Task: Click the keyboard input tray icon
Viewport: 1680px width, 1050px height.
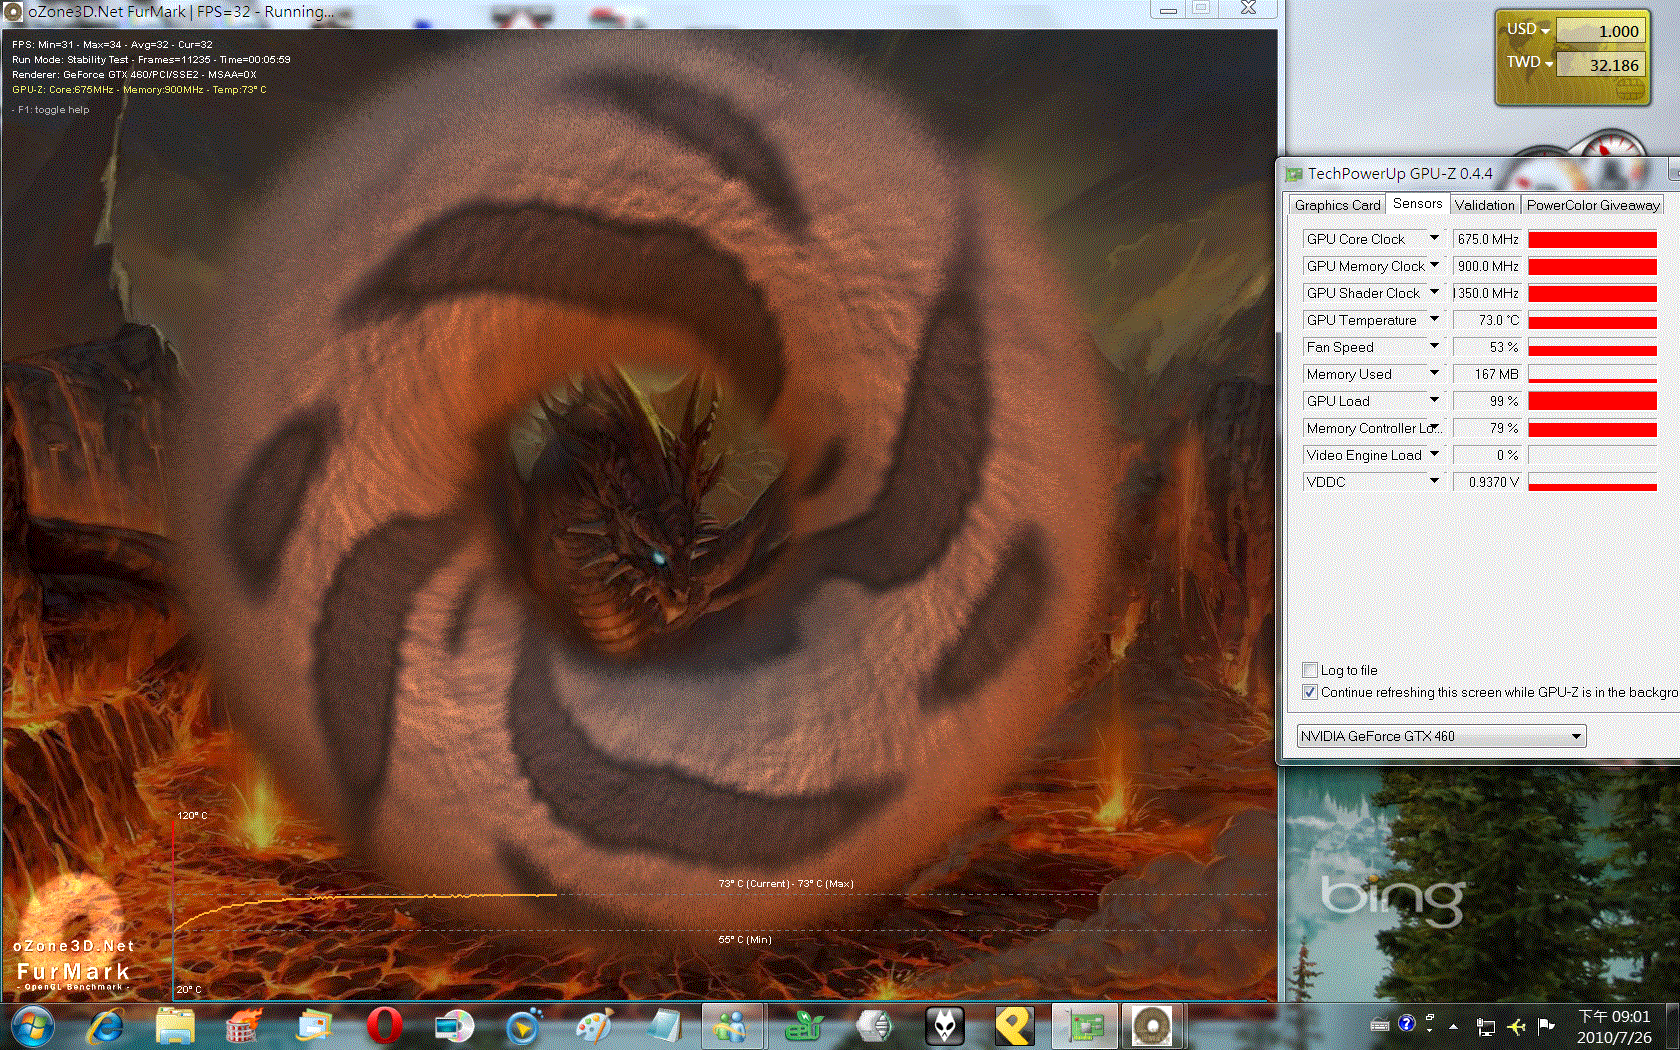Action: 1380,1024
